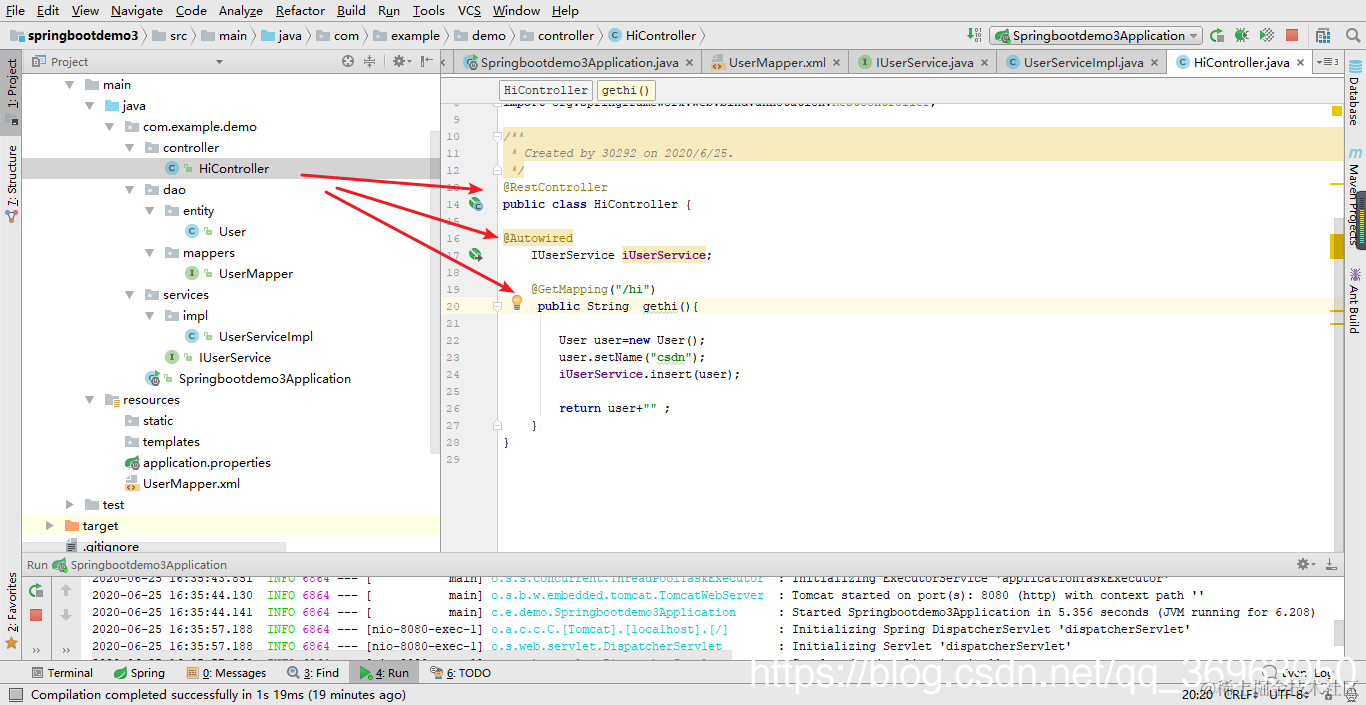1366x705 pixels.
Task: Move up stack trace arrow in Run panel
Action: 67,590
